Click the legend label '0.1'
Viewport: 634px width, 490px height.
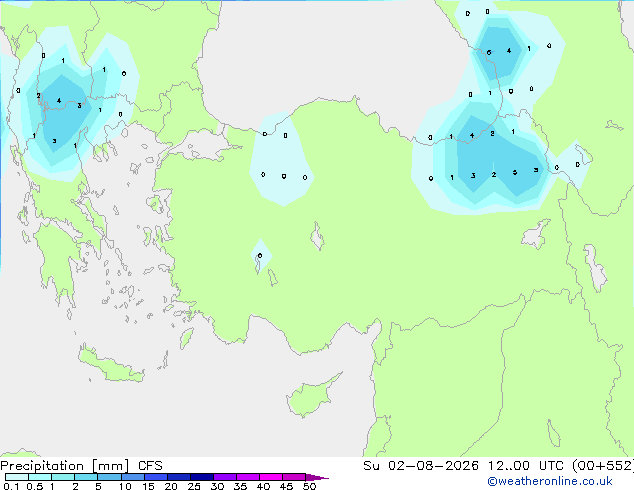(x=11, y=486)
